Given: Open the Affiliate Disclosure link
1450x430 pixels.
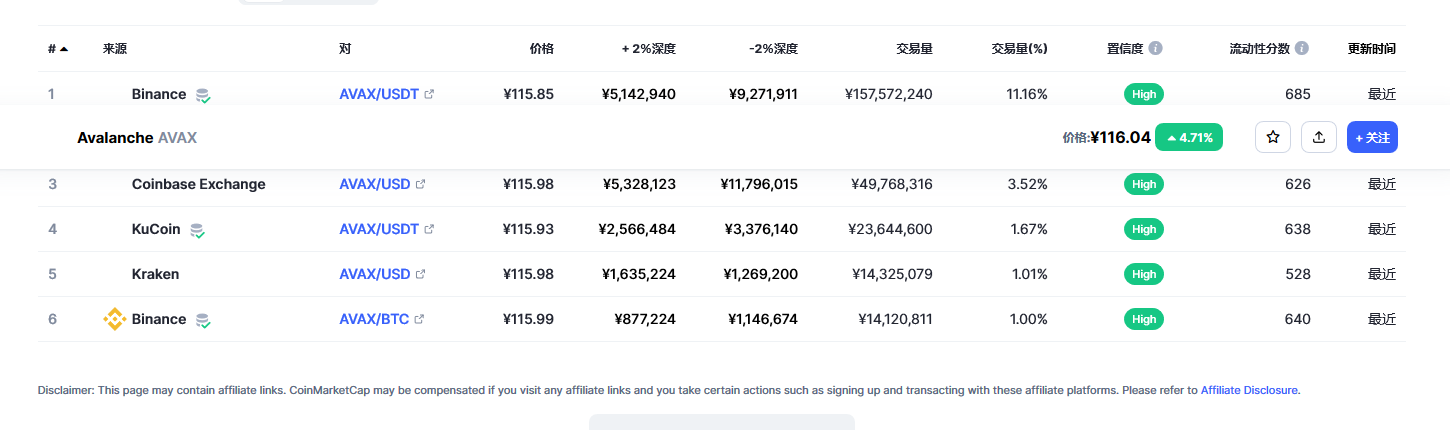Looking at the screenshot, I should pos(1249,390).
